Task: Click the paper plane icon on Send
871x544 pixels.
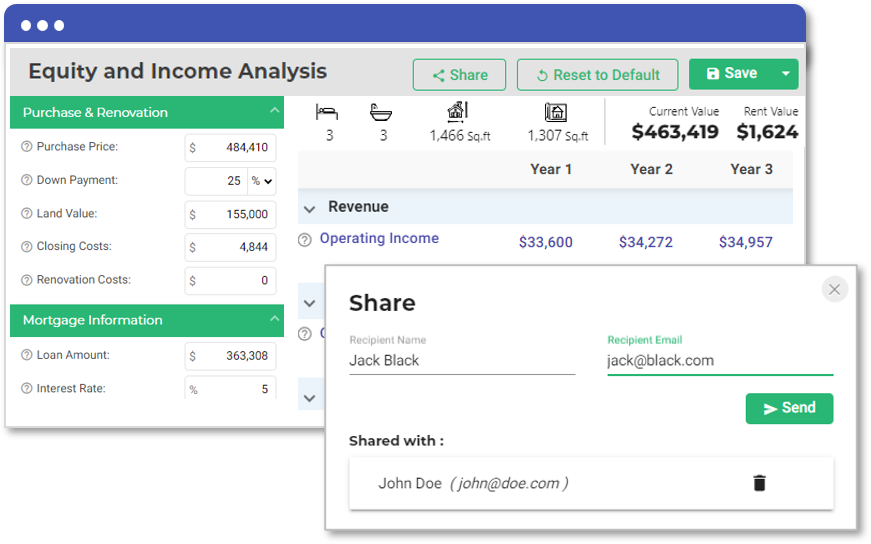Action: pyautogui.click(x=770, y=409)
